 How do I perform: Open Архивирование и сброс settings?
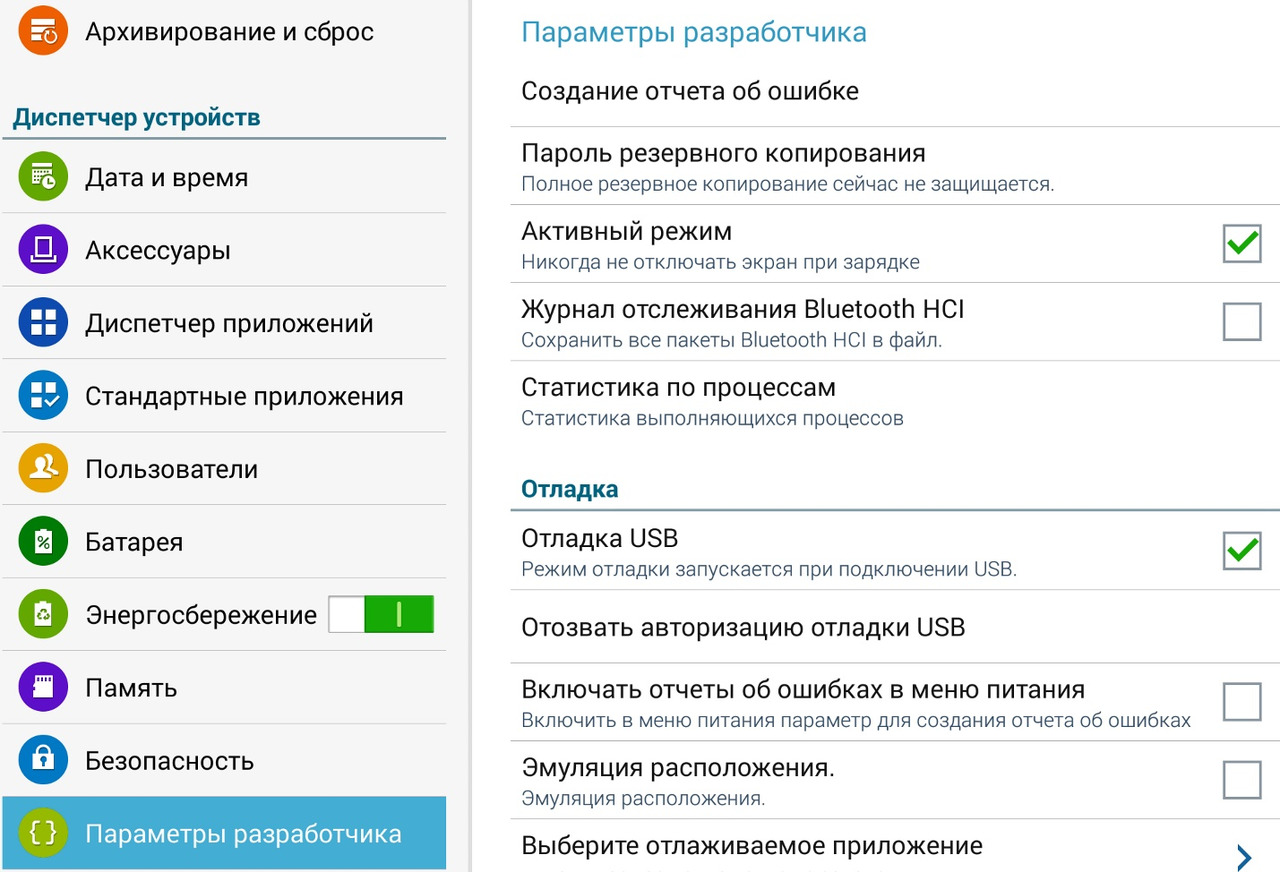pyautogui.click(x=224, y=31)
